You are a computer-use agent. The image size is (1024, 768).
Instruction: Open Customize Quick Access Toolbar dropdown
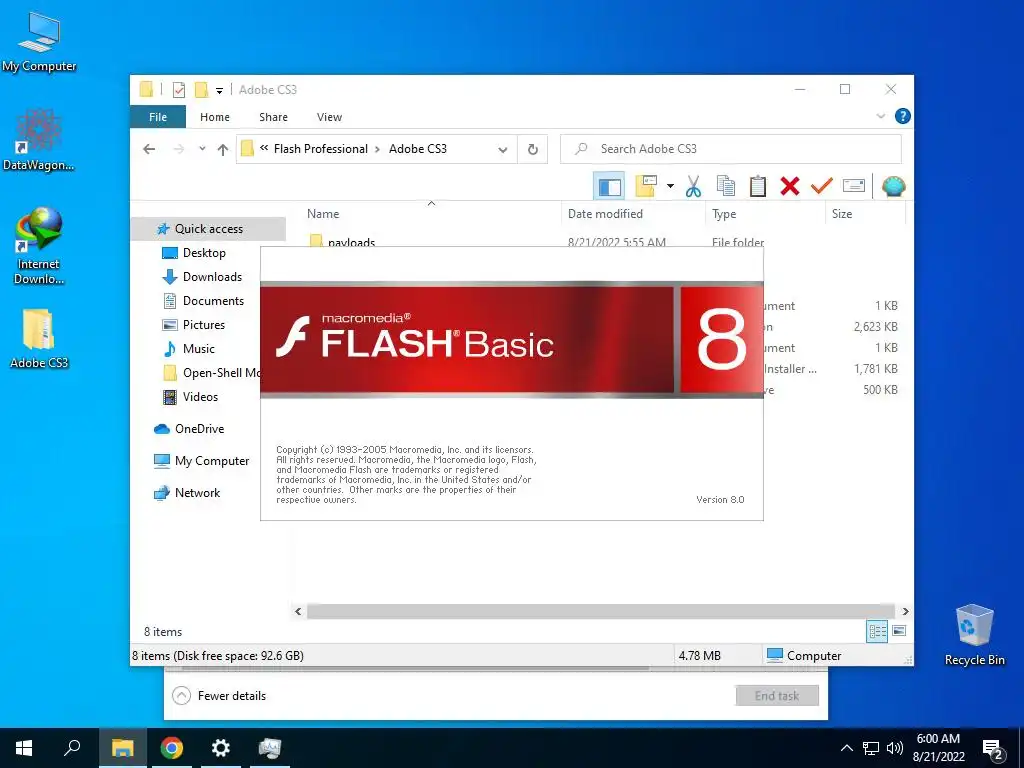click(x=219, y=90)
